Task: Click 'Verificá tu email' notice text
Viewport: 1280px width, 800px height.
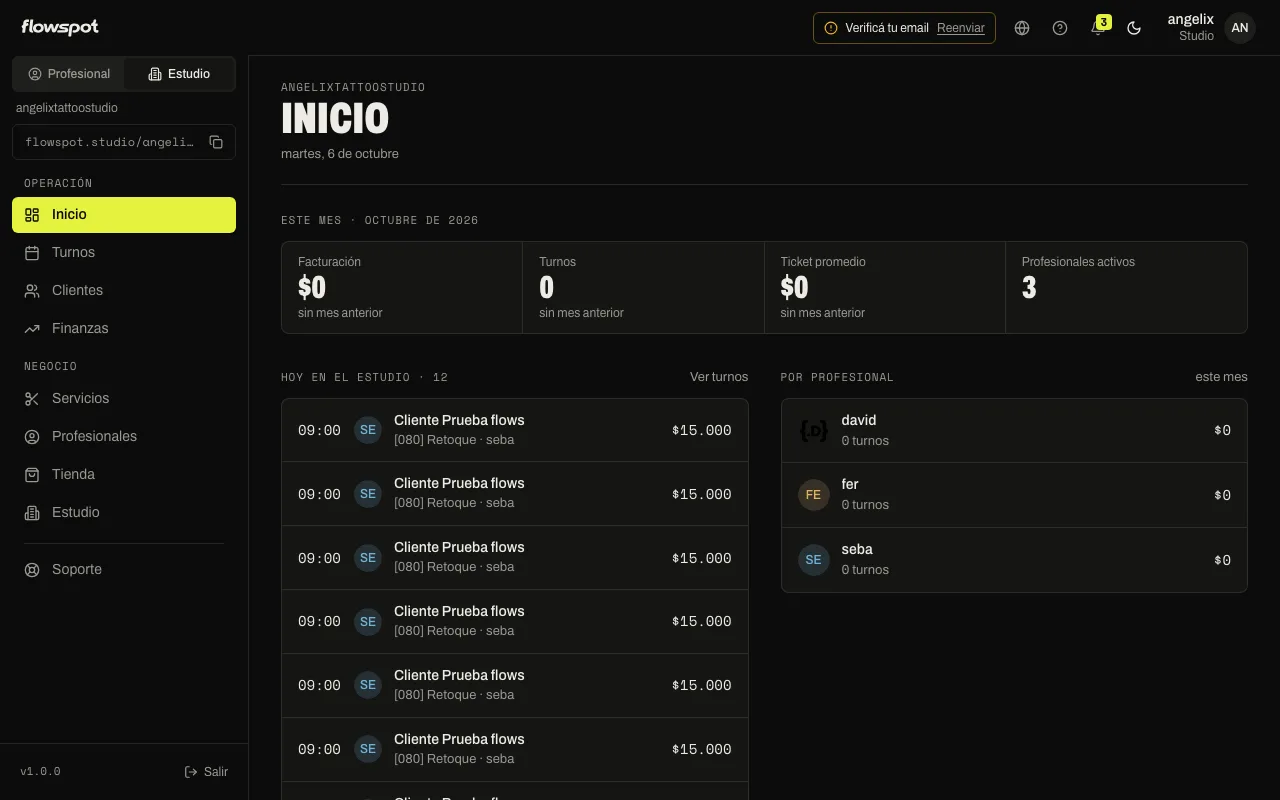Action: coord(887,28)
